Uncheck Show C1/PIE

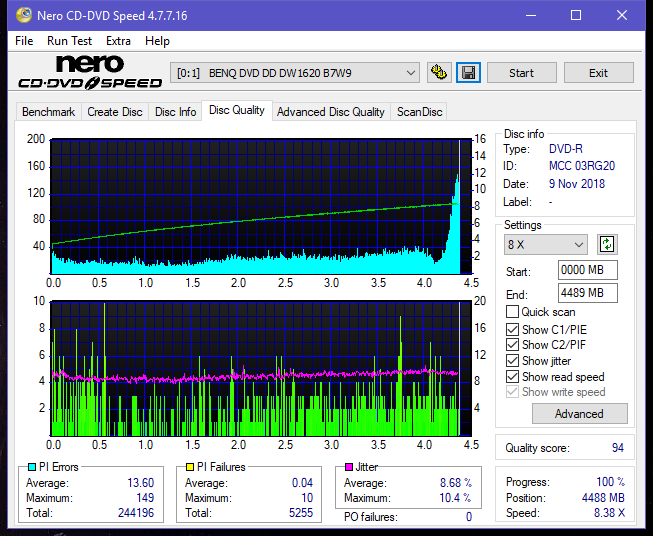(x=512, y=329)
